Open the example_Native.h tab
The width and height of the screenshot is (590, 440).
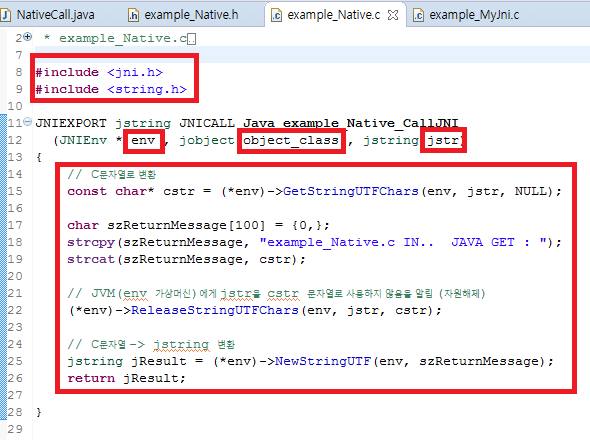coord(191,15)
